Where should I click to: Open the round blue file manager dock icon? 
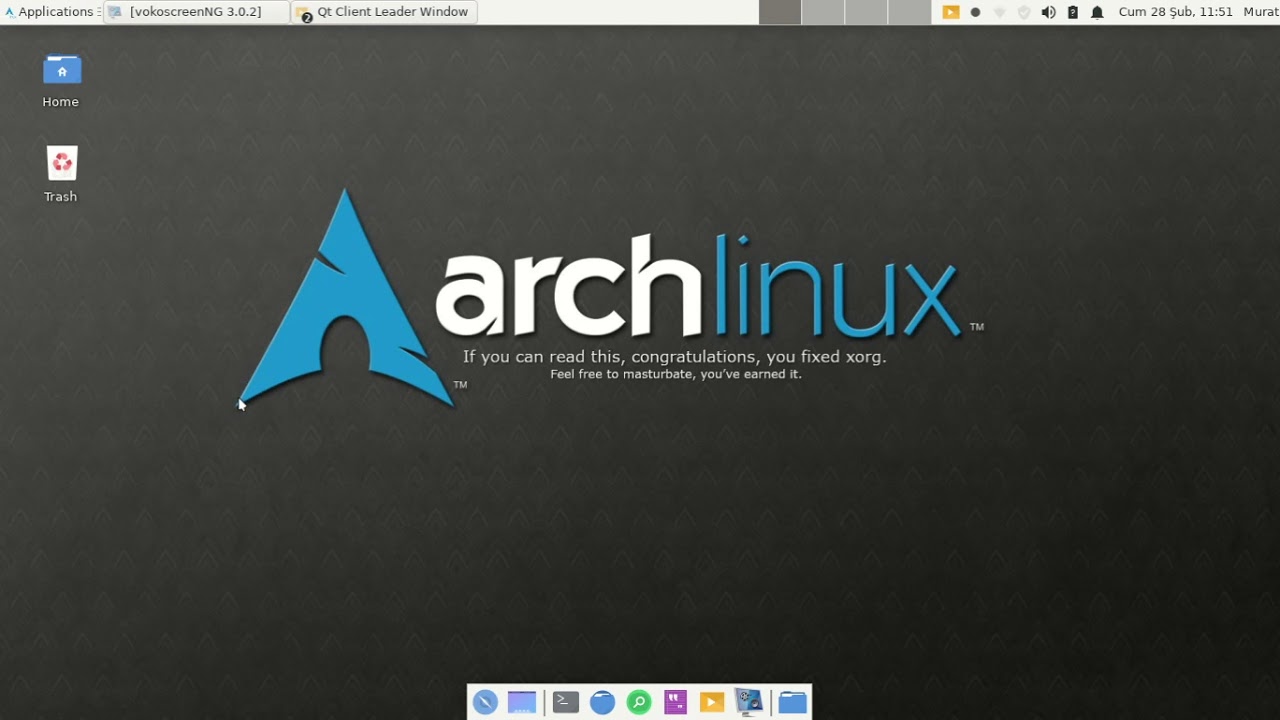coord(602,702)
